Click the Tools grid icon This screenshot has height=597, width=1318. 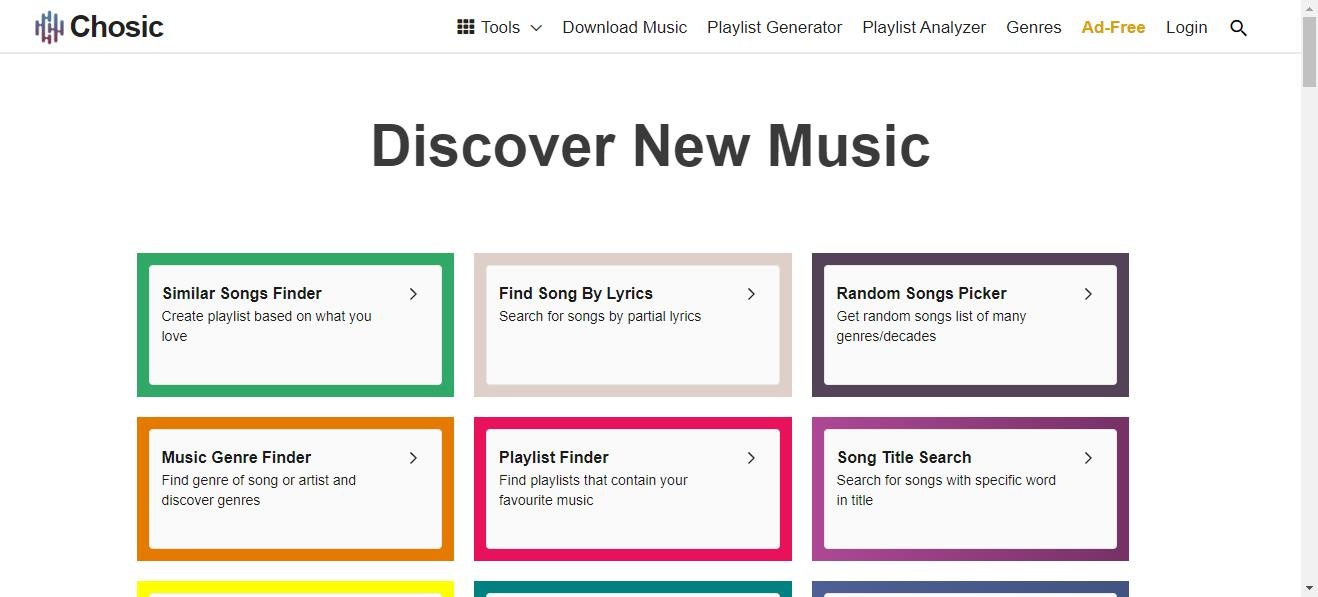pyautogui.click(x=465, y=27)
